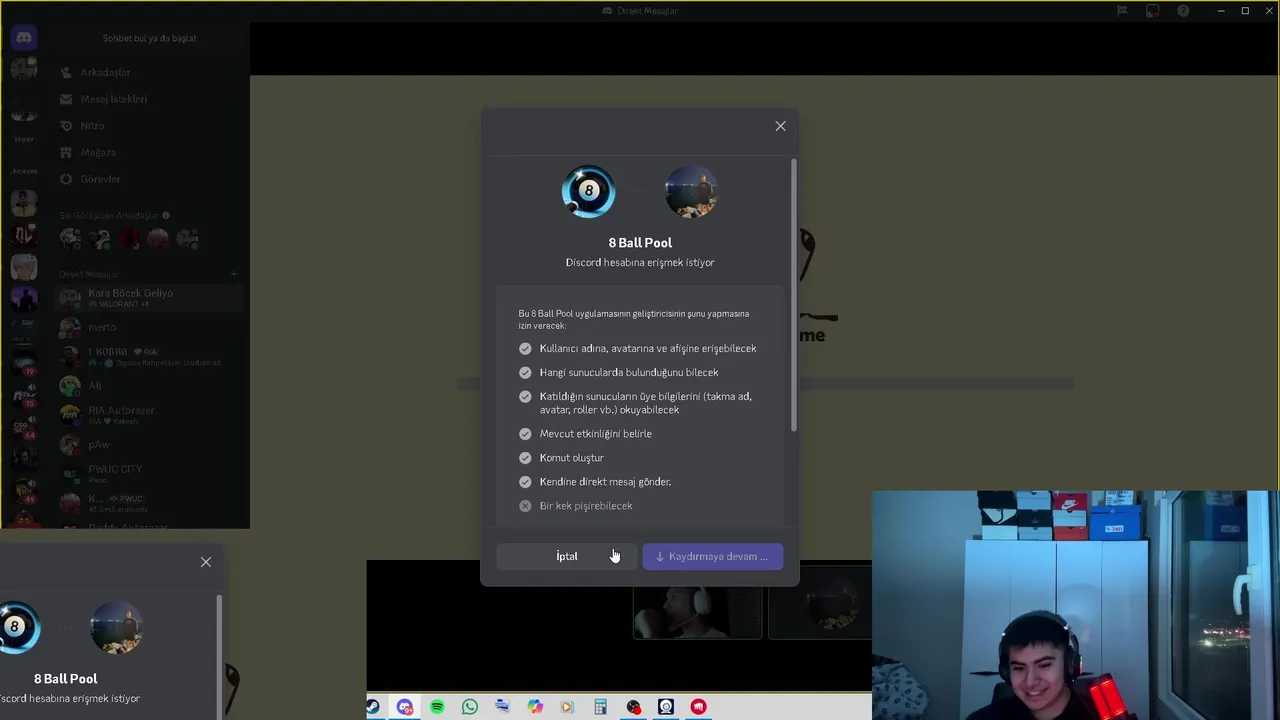Open Copilot from the taskbar
The image size is (1280, 720).
pos(535,707)
